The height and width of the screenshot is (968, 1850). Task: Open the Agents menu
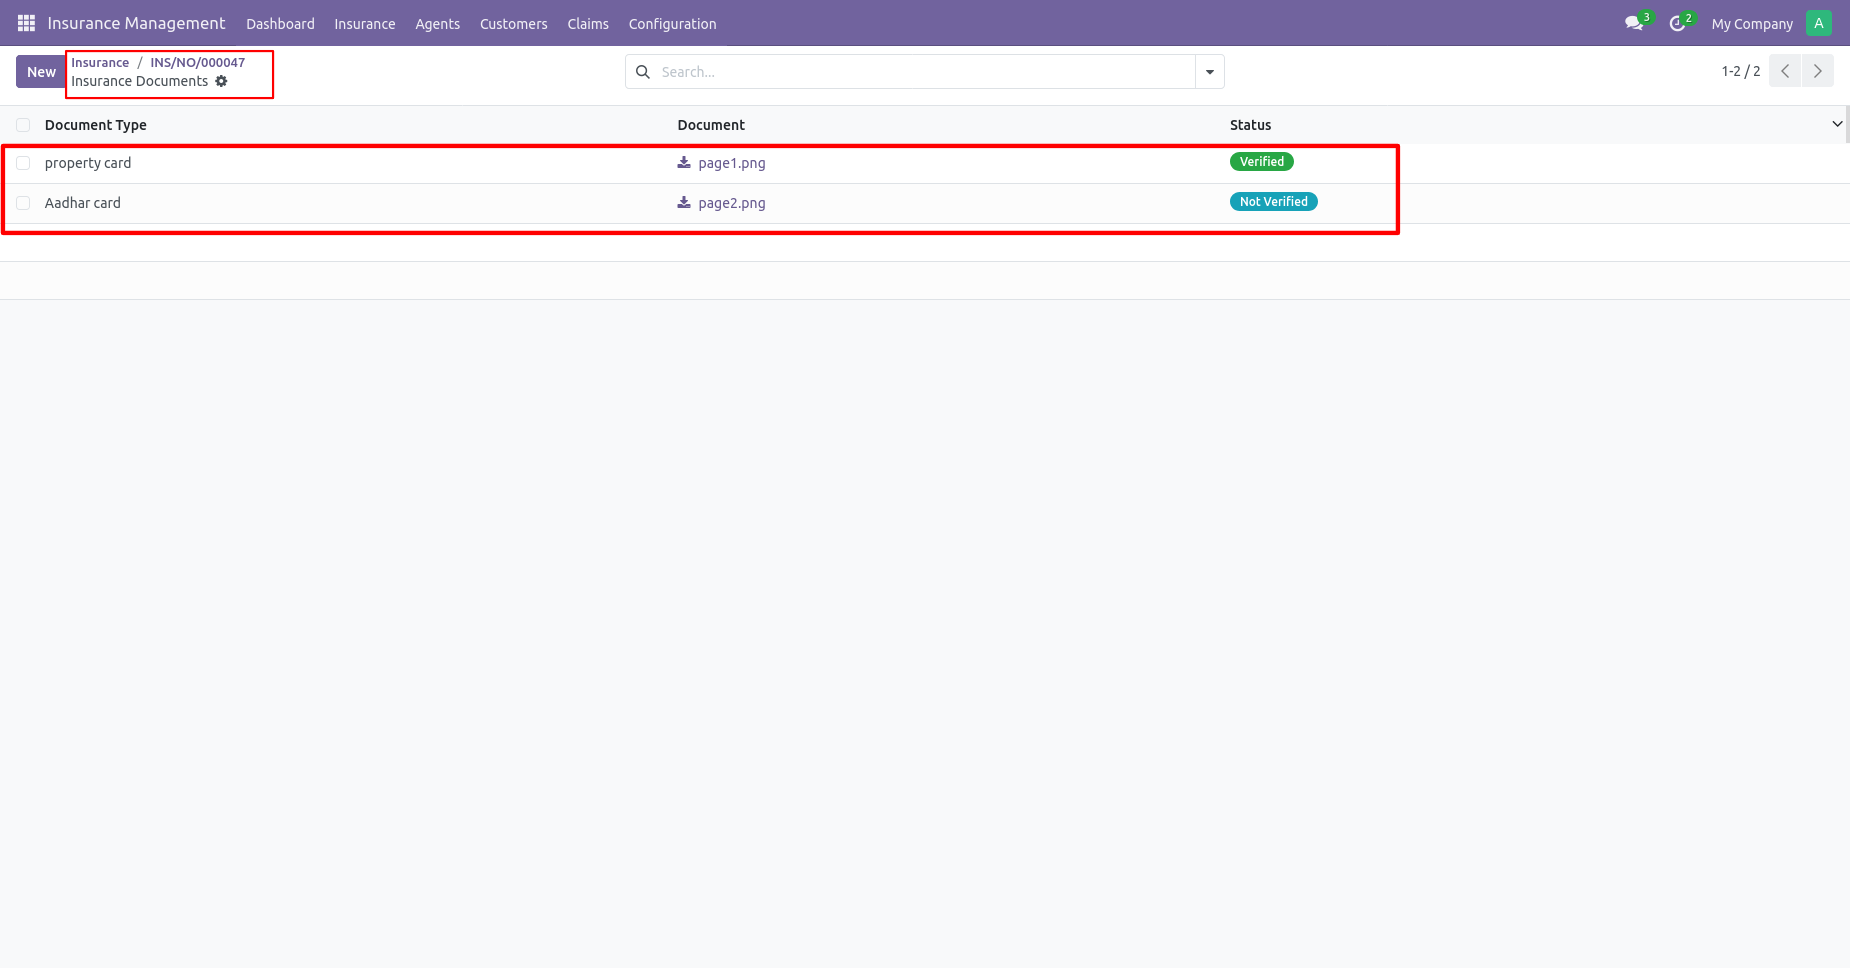point(438,24)
